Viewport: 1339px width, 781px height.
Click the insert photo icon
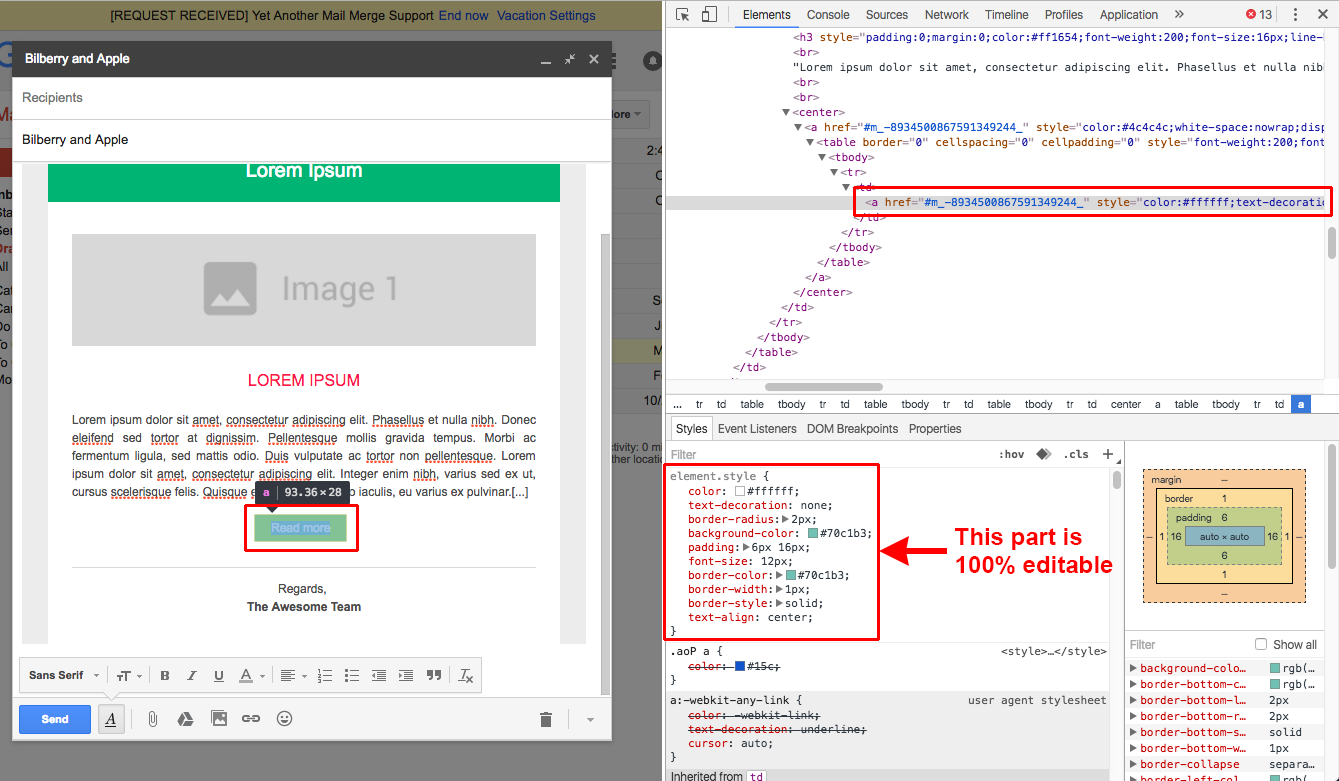tap(219, 719)
